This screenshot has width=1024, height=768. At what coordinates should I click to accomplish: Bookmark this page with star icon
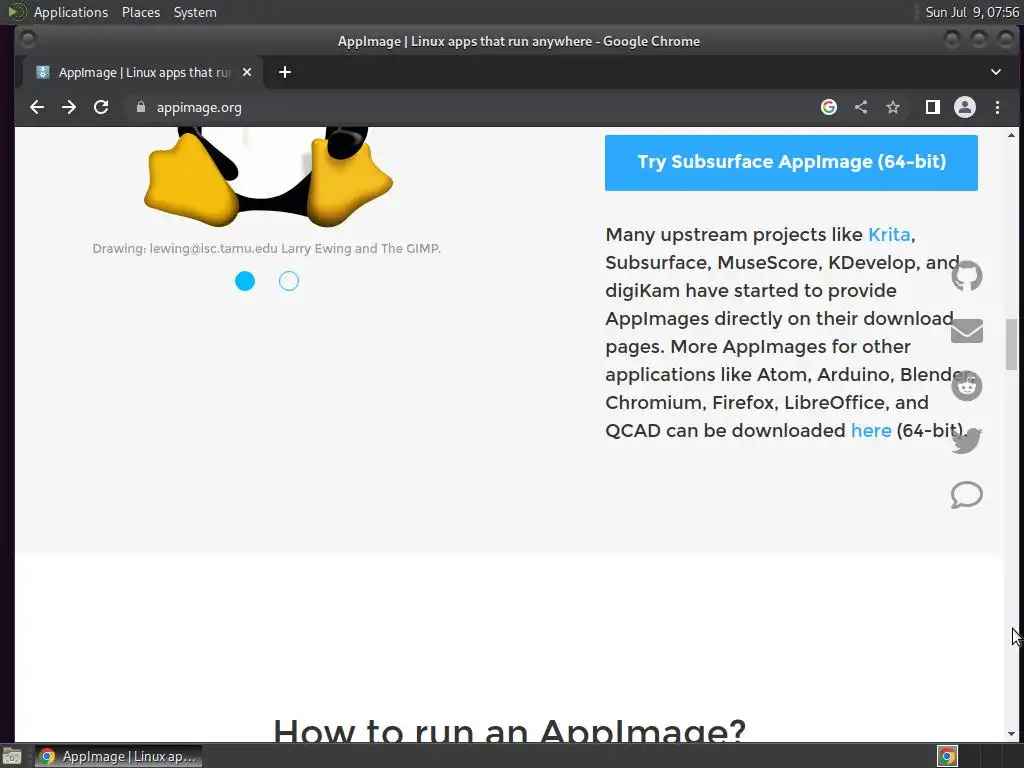[893, 107]
